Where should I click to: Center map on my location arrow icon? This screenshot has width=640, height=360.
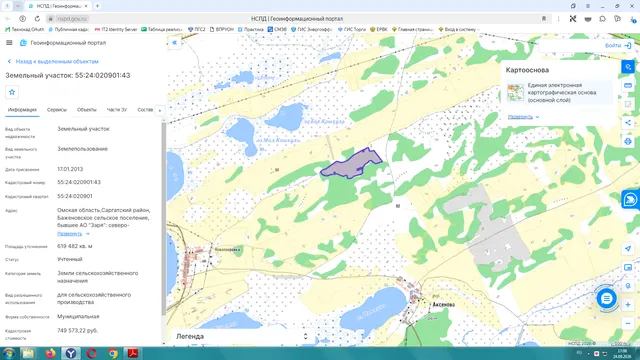click(x=628, y=249)
